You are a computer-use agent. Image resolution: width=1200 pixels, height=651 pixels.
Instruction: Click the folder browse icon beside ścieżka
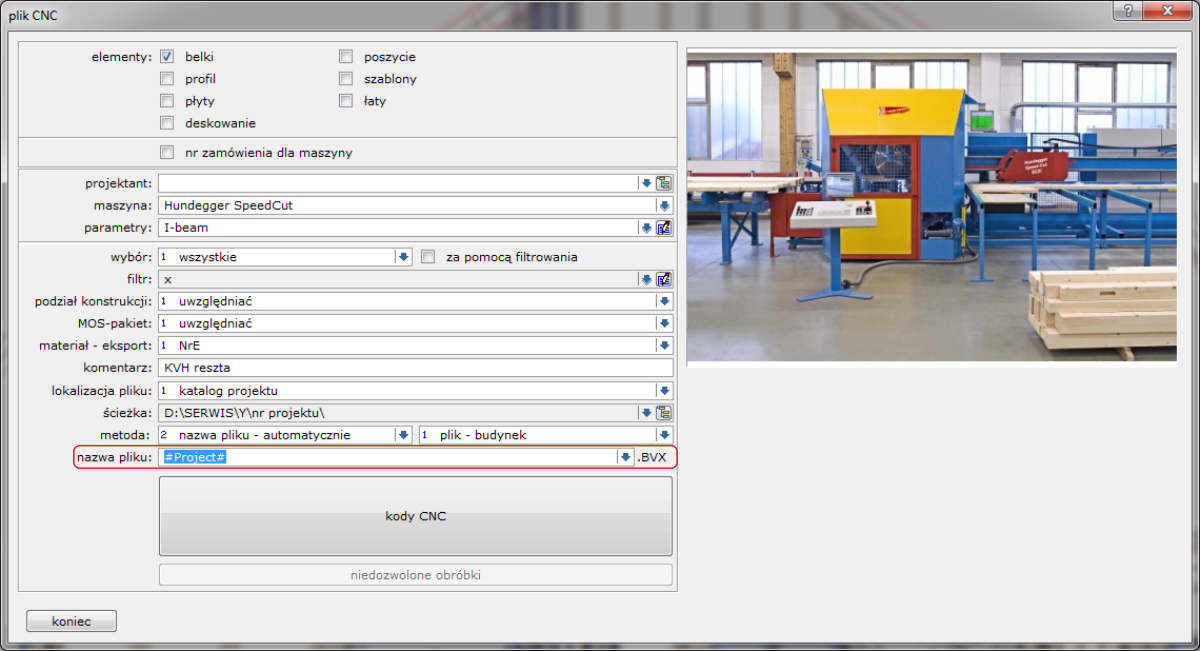pos(664,412)
